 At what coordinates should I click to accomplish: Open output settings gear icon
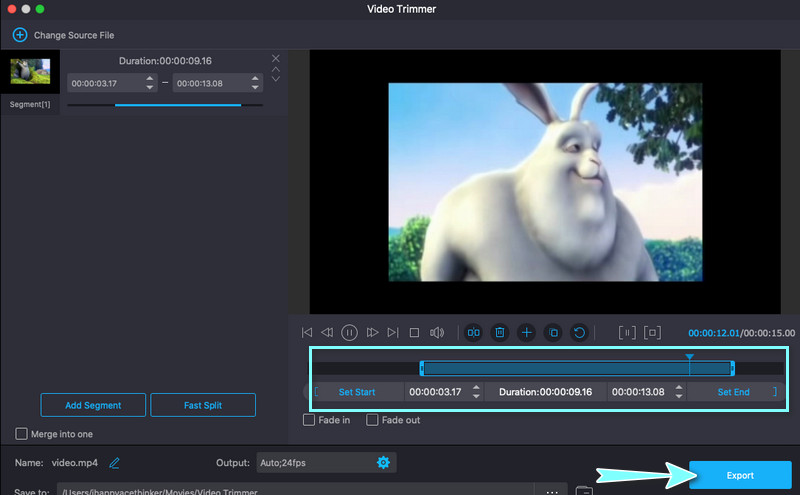(x=382, y=462)
